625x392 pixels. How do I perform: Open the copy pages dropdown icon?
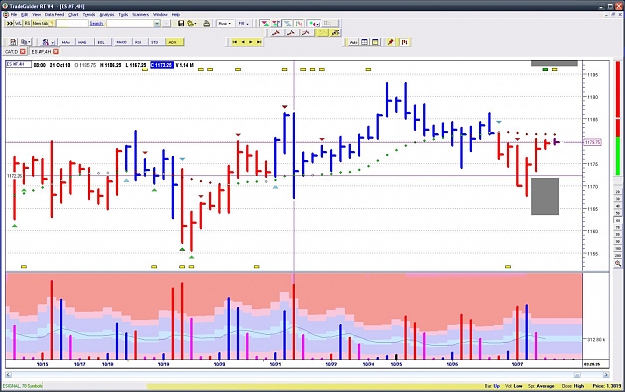pyautogui.click(x=26, y=42)
